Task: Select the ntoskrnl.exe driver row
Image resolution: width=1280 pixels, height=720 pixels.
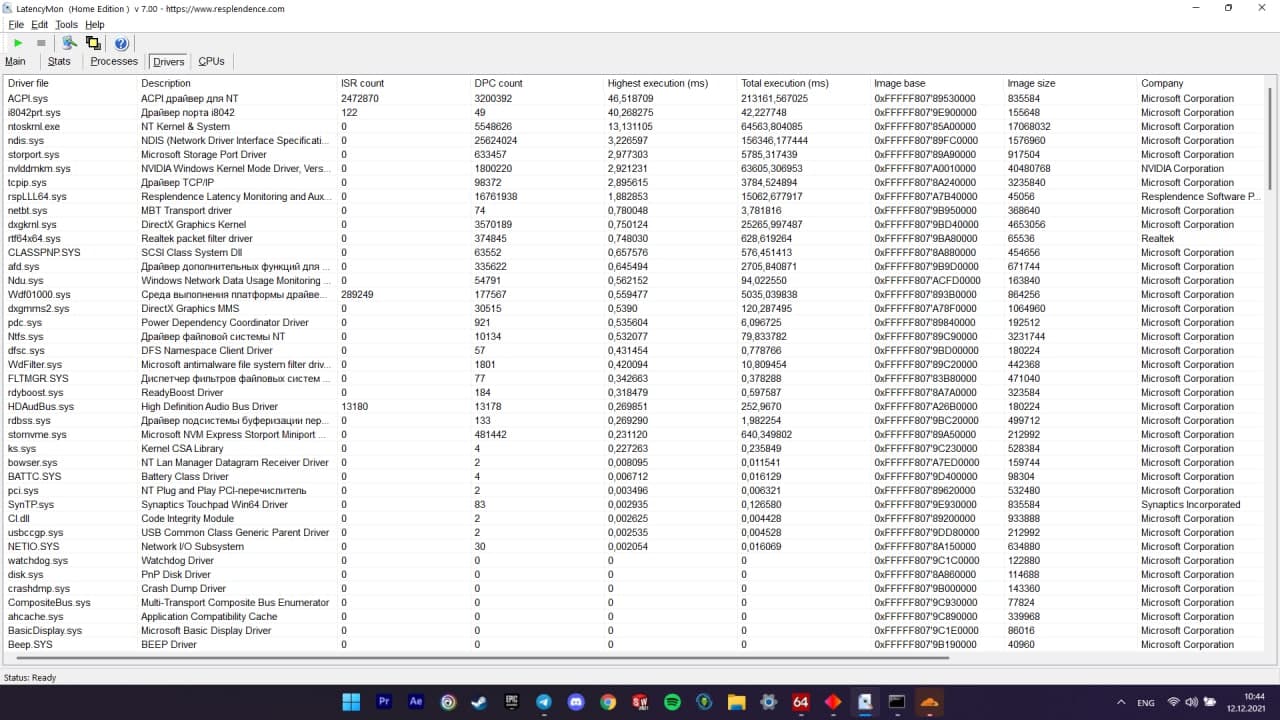Action: pos(635,127)
